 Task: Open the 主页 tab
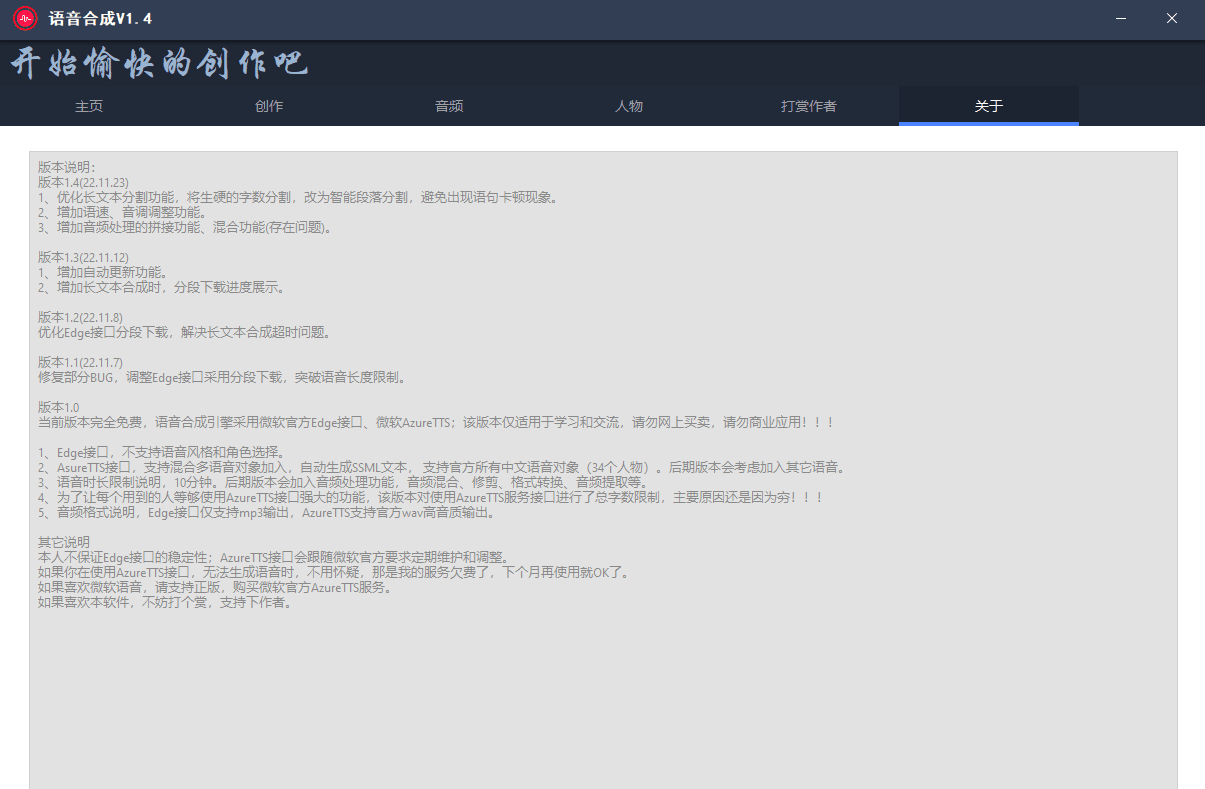click(89, 105)
